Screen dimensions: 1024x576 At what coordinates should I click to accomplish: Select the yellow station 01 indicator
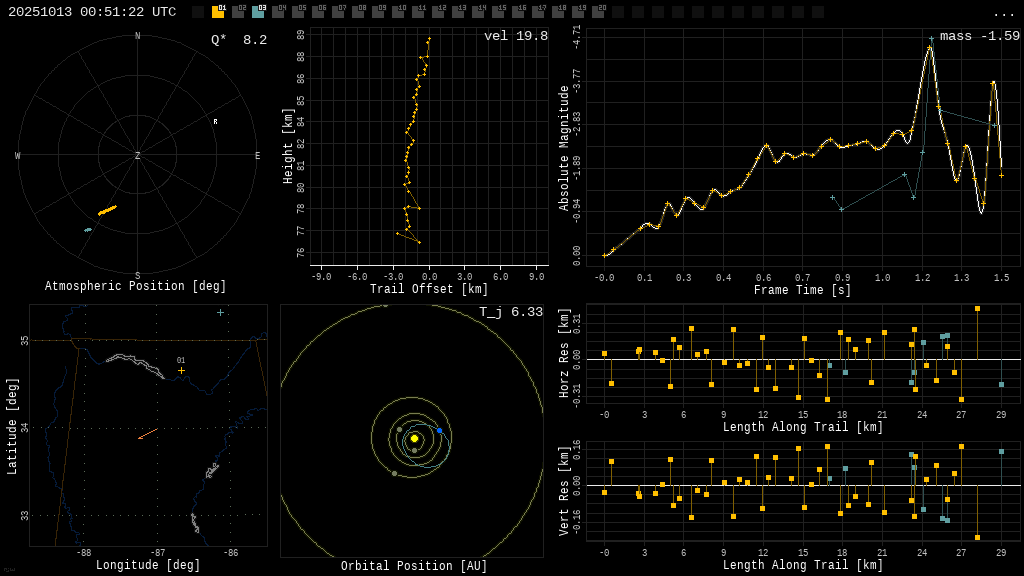pos(218,12)
